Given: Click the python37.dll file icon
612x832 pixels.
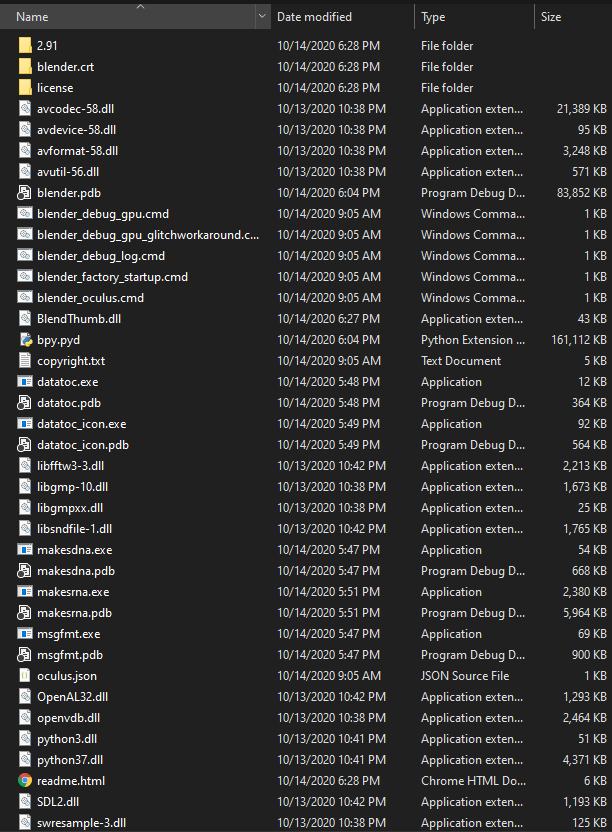Looking at the screenshot, I should [25, 760].
